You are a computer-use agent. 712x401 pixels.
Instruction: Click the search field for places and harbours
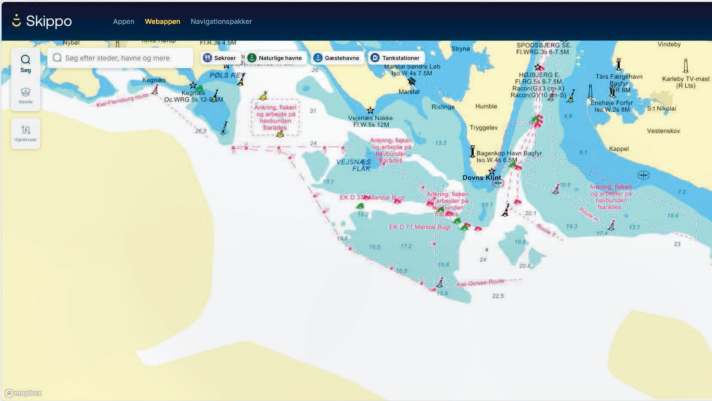pos(121,59)
